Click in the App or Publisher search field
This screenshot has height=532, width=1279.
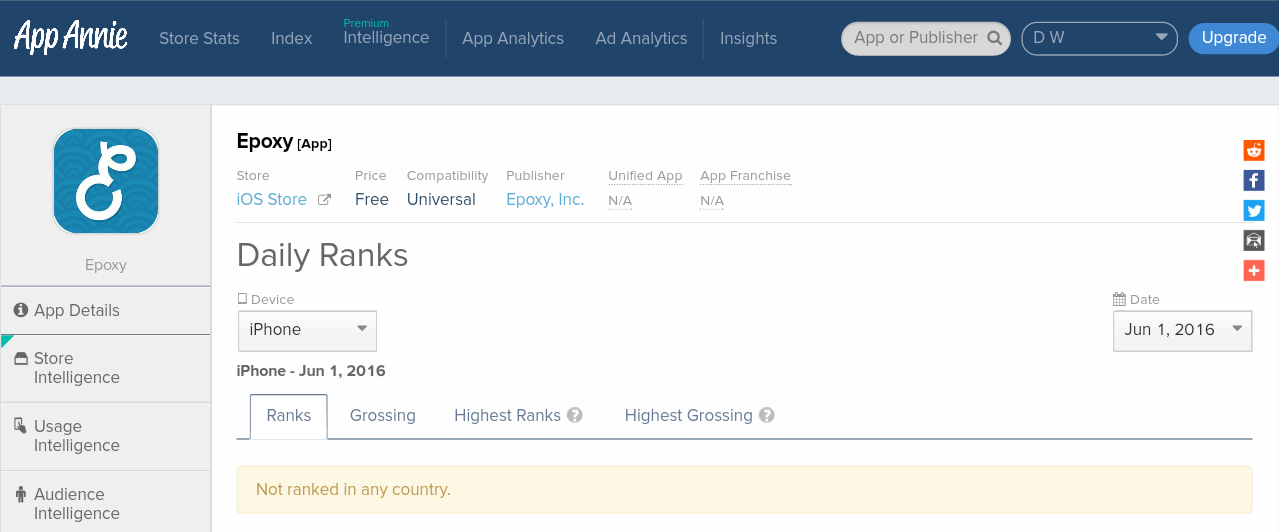click(x=914, y=38)
